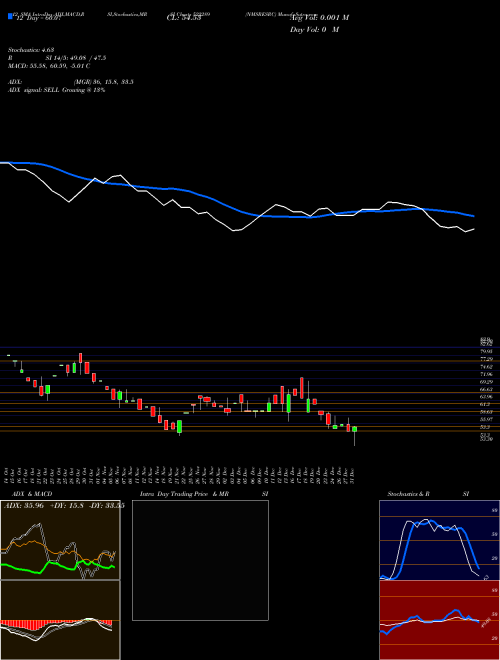Click the '-DY: 33.55' value in ADX panel
Image resolution: width=500 pixels, height=660 pixels.
coord(106,506)
